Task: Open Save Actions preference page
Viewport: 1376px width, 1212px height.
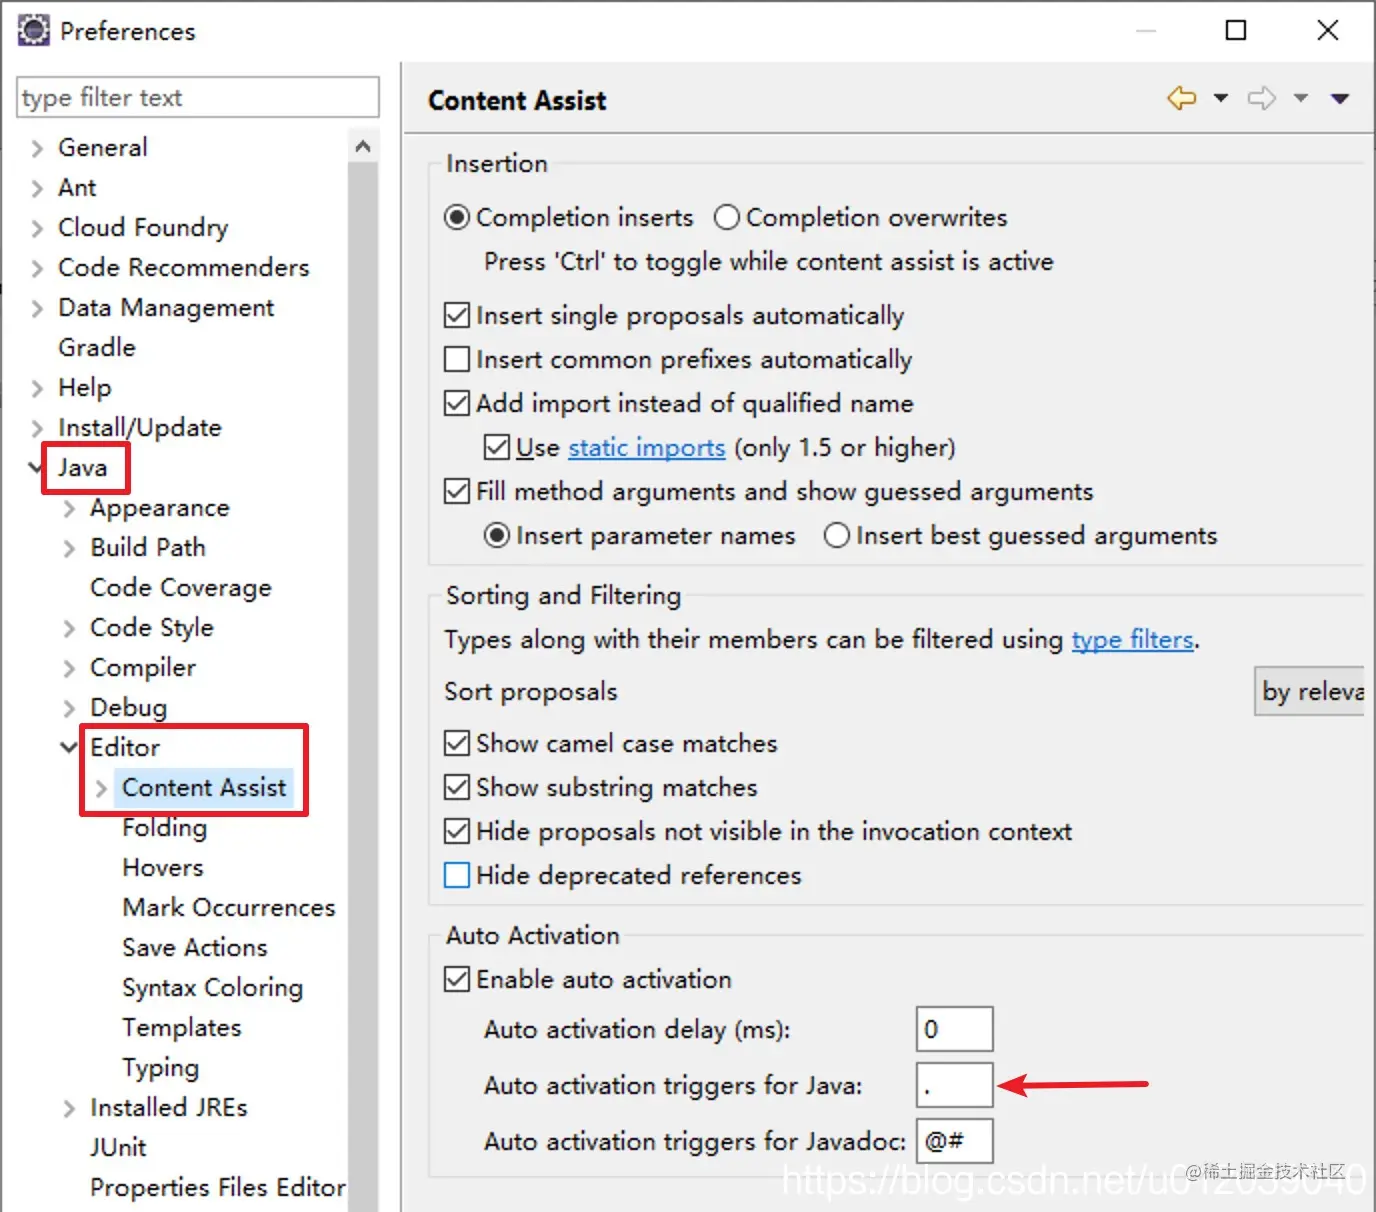Action: [x=195, y=947]
